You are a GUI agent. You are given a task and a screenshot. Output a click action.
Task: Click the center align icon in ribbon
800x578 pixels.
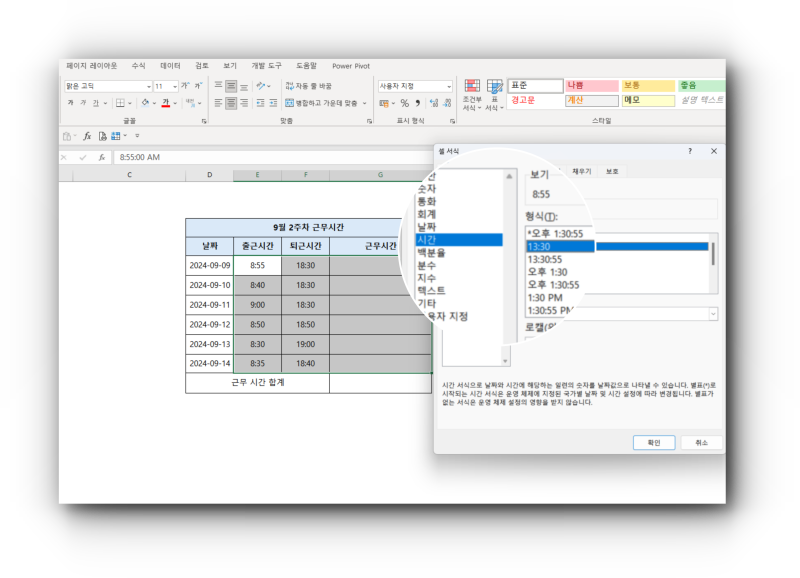tap(231, 103)
